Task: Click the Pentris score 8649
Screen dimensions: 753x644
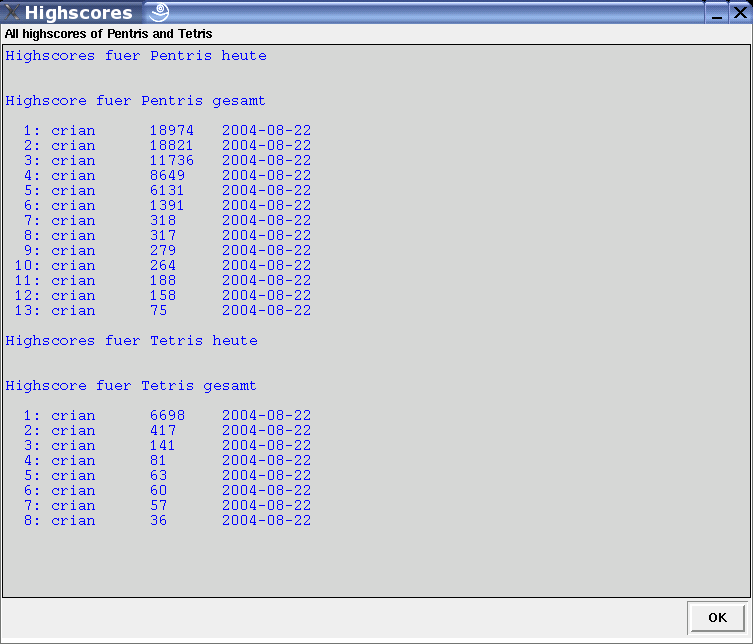Action: tap(167, 175)
